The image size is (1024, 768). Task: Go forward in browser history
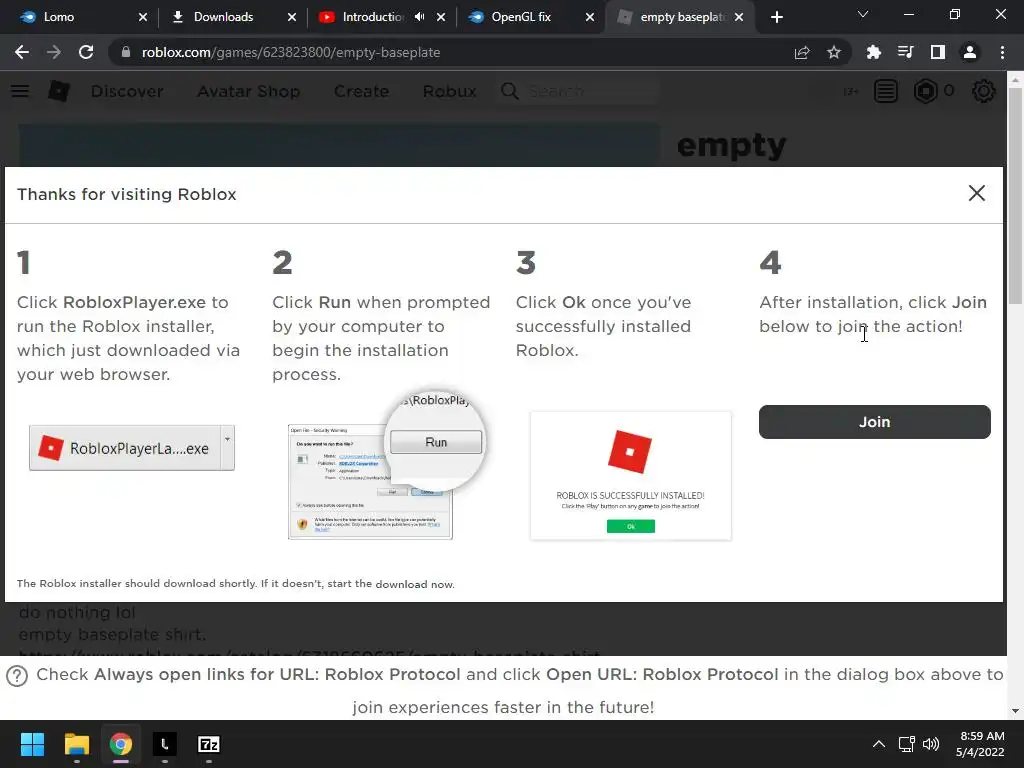[54, 52]
